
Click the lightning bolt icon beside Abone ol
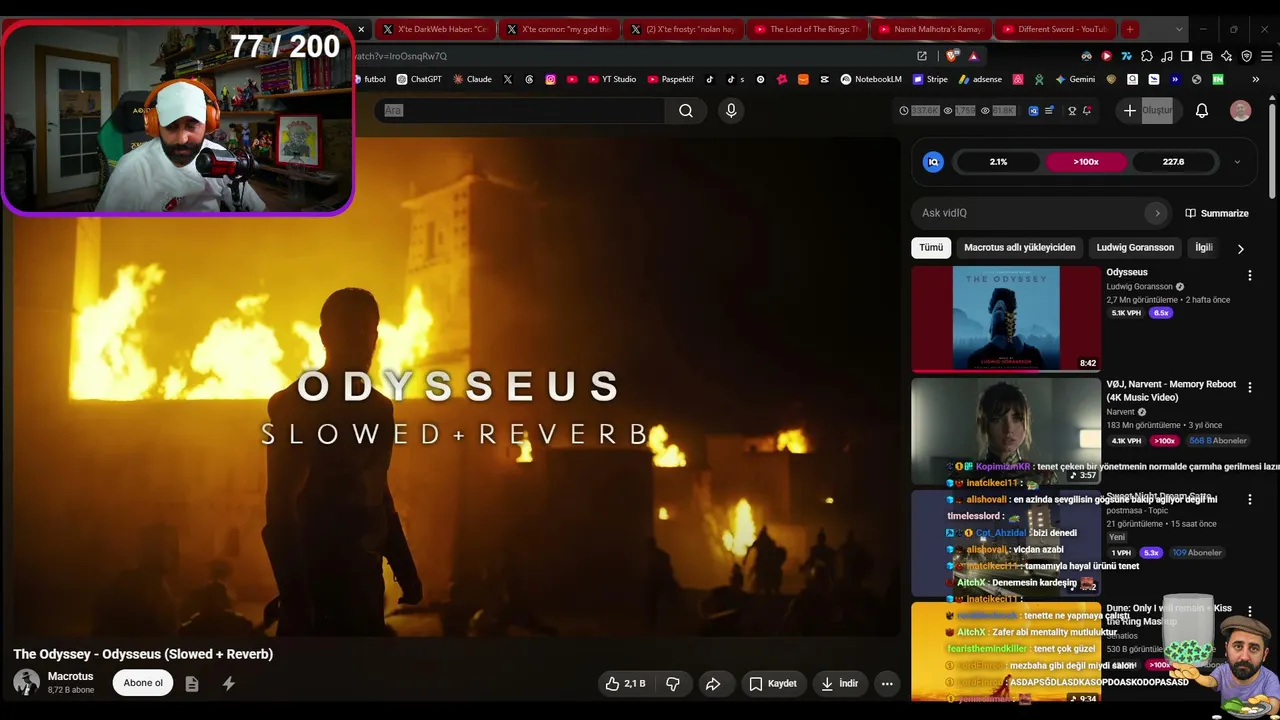point(228,684)
